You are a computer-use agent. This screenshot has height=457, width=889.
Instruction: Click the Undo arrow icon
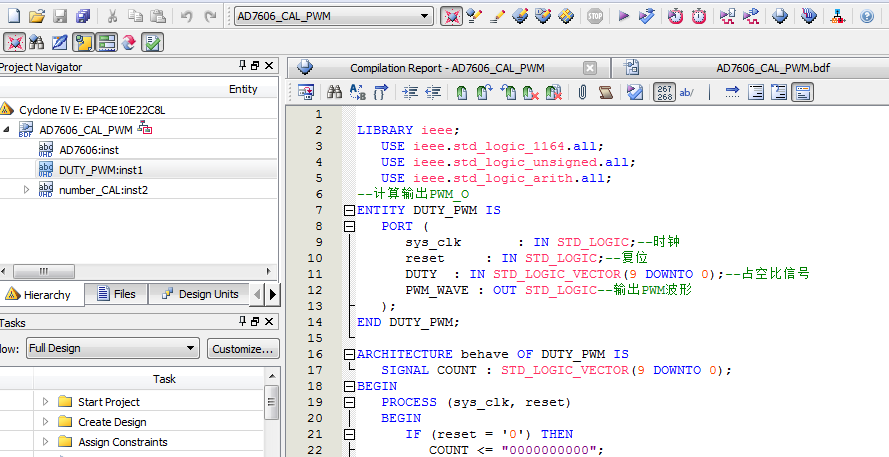(x=187, y=16)
